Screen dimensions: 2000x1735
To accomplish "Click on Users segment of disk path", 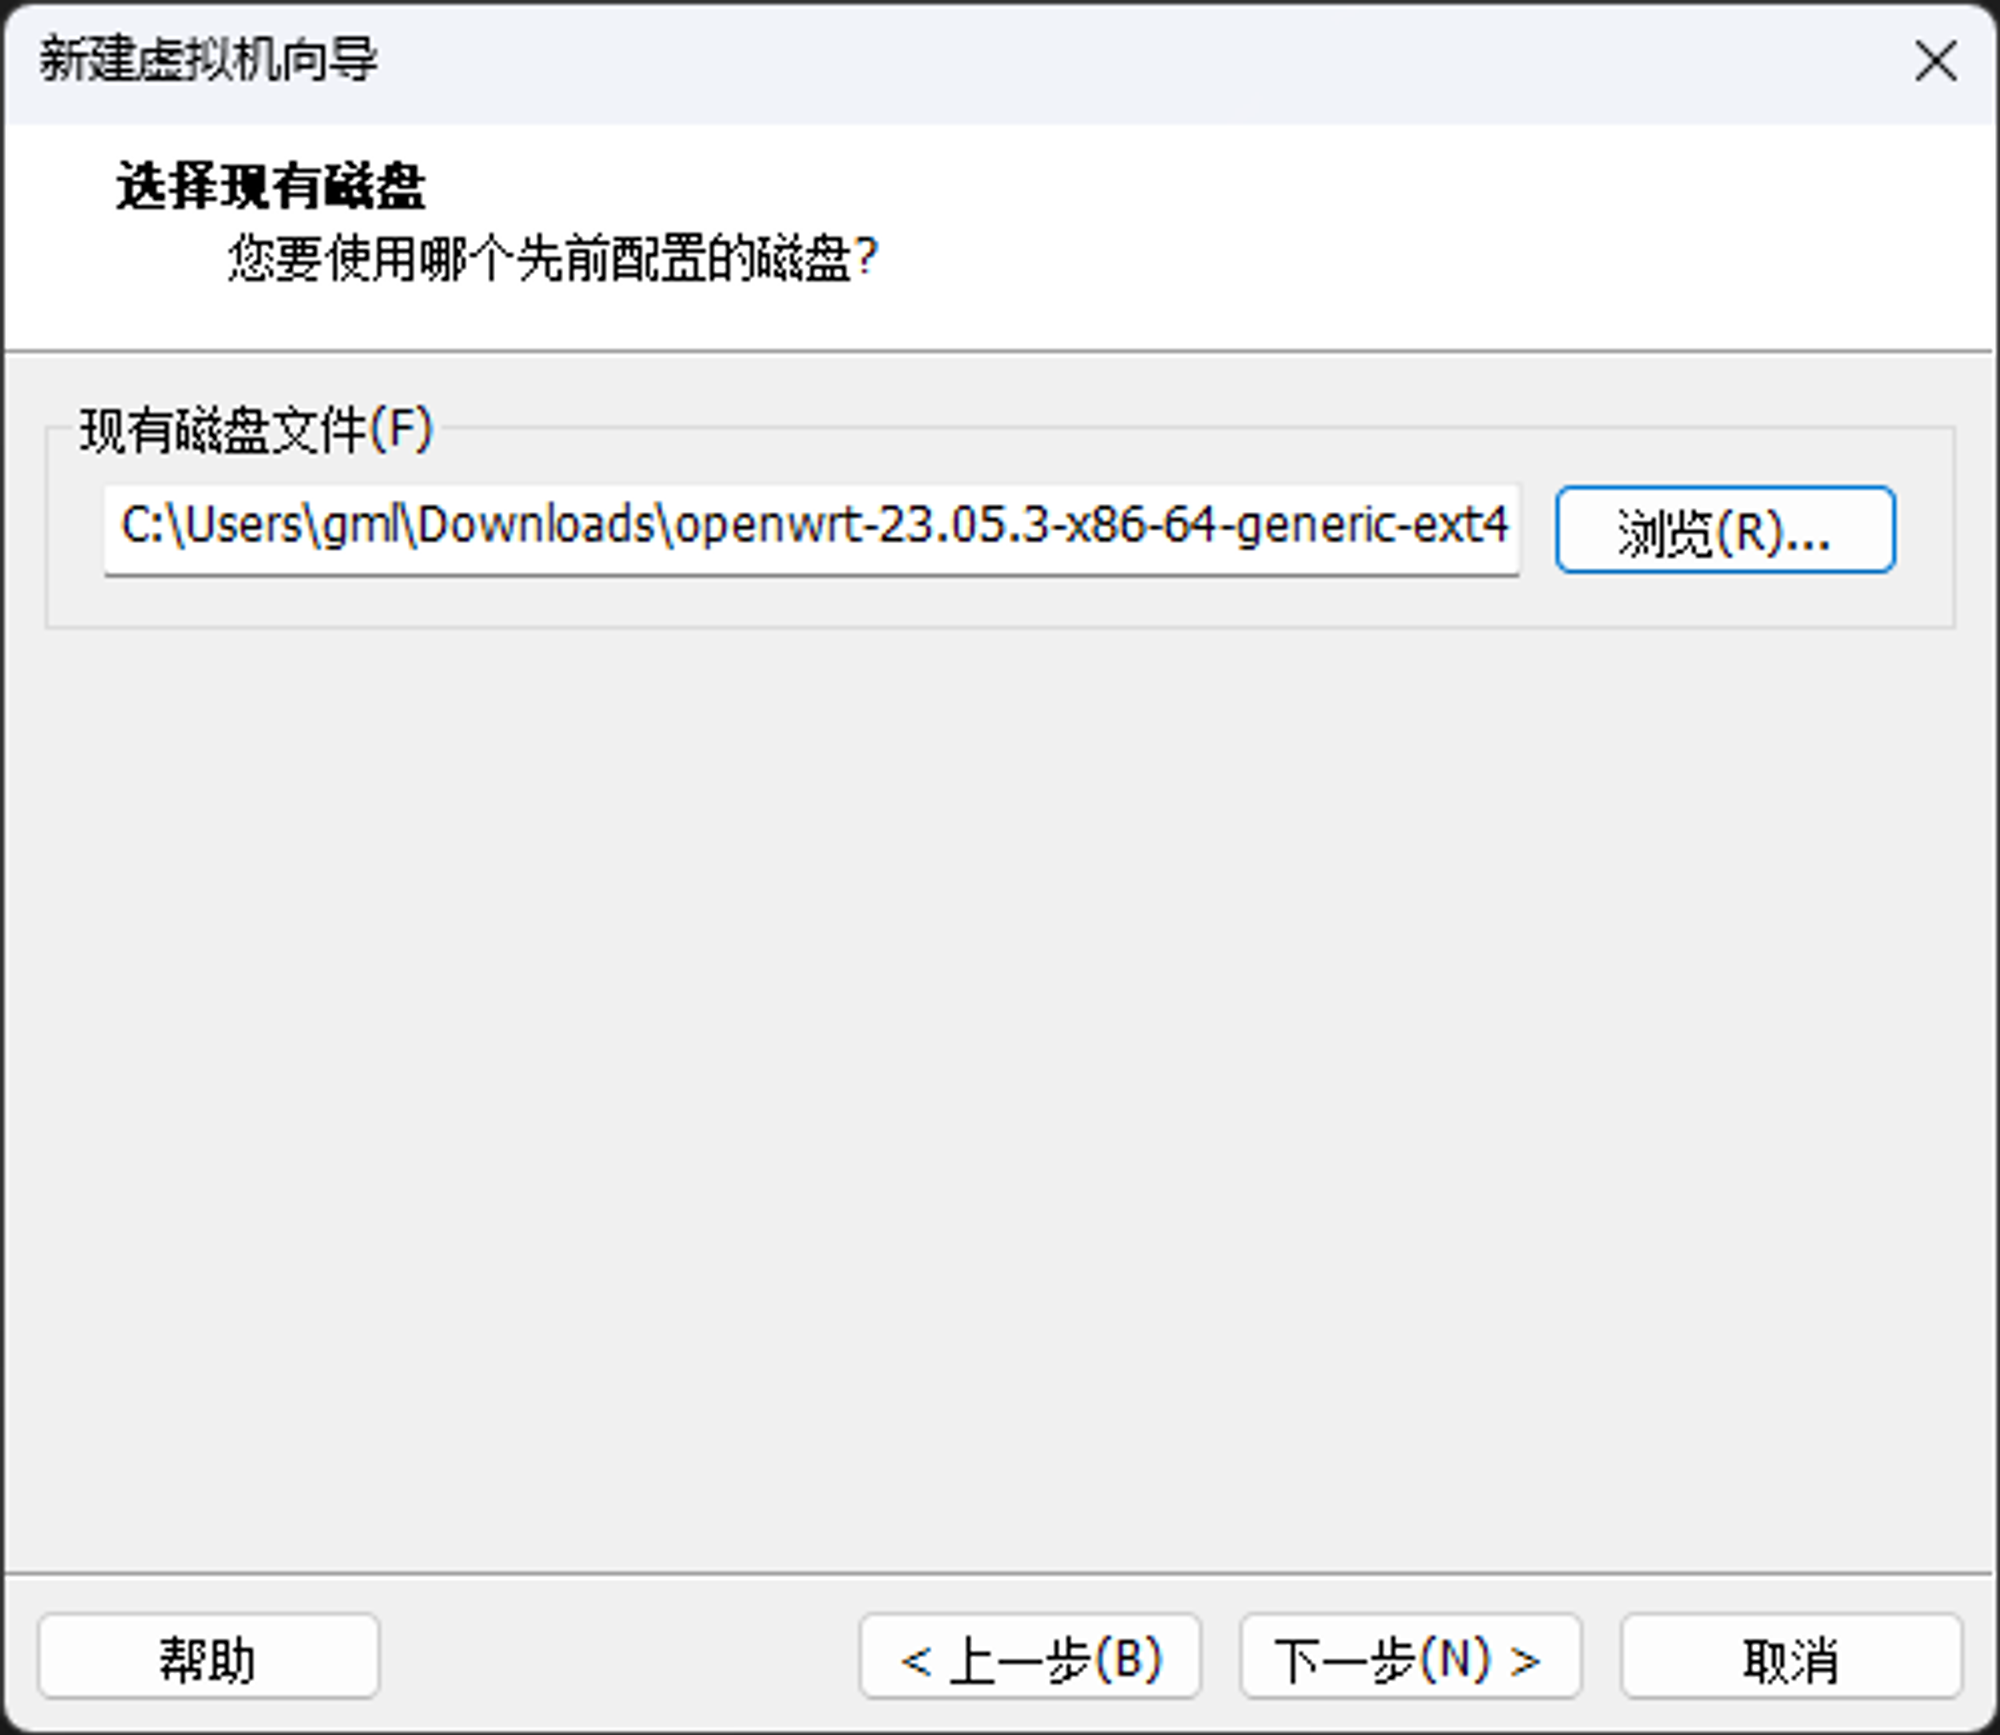I will pyautogui.click(x=243, y=526).
